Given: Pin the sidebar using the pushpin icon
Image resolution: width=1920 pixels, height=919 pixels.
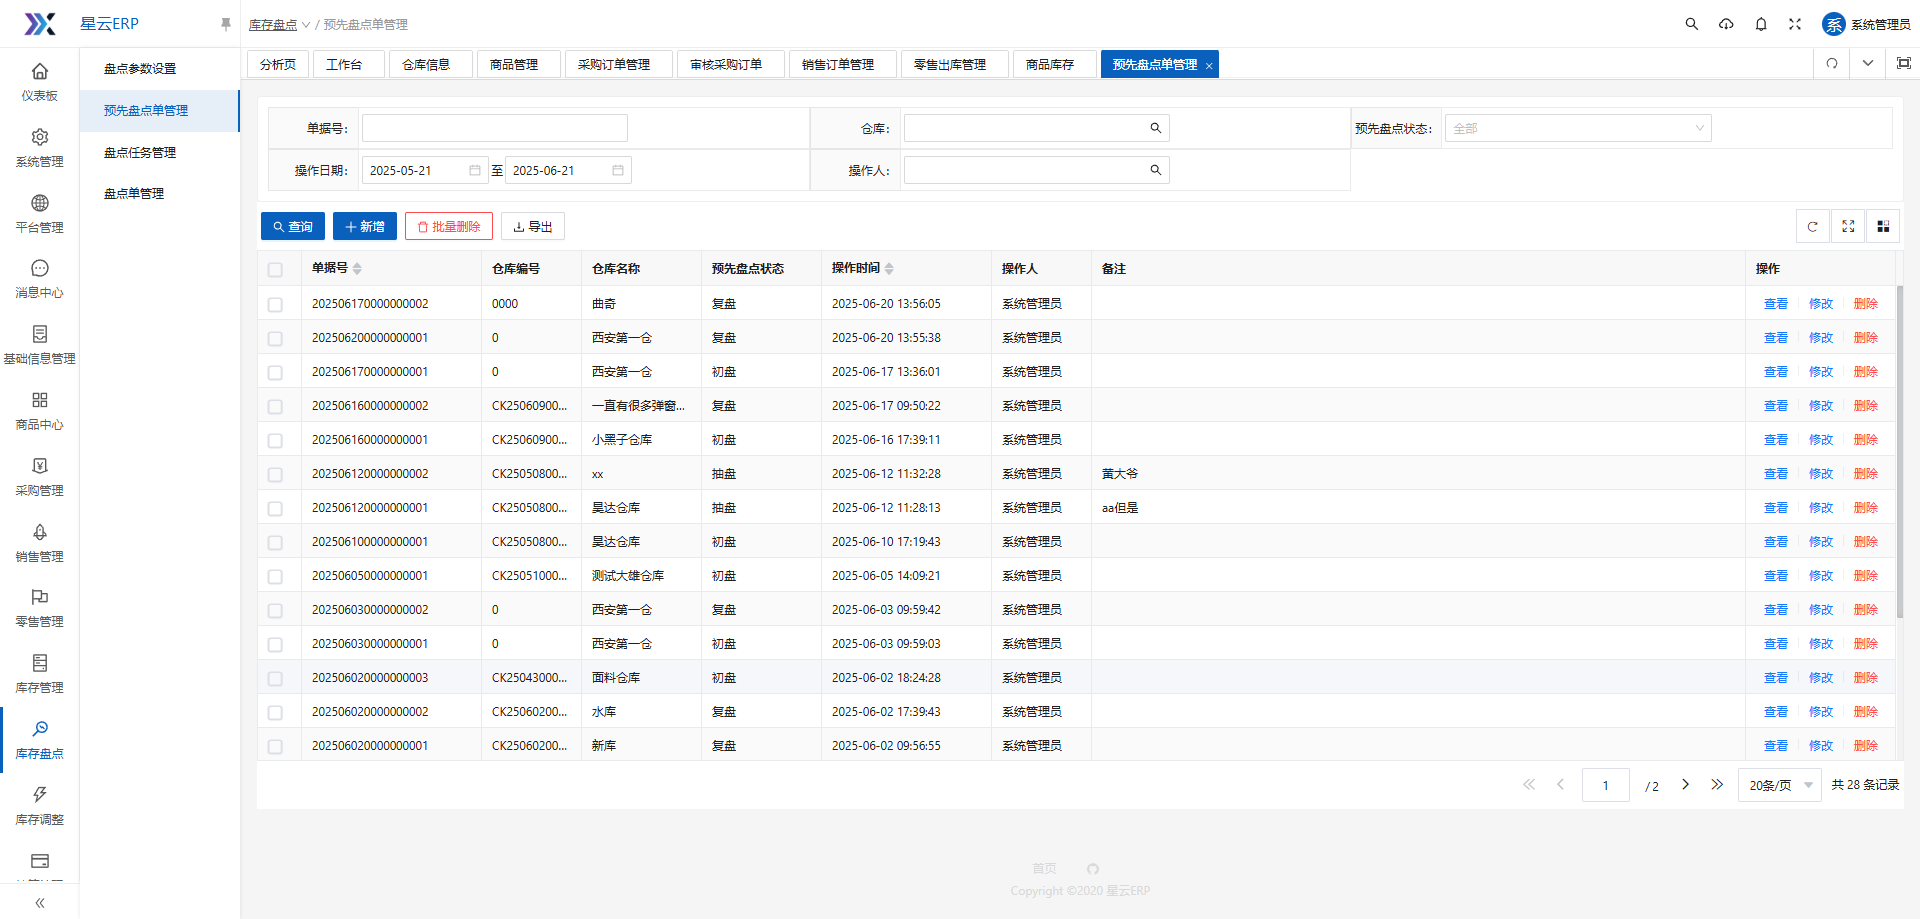Looking at the screenshot, I should point(226,24).
